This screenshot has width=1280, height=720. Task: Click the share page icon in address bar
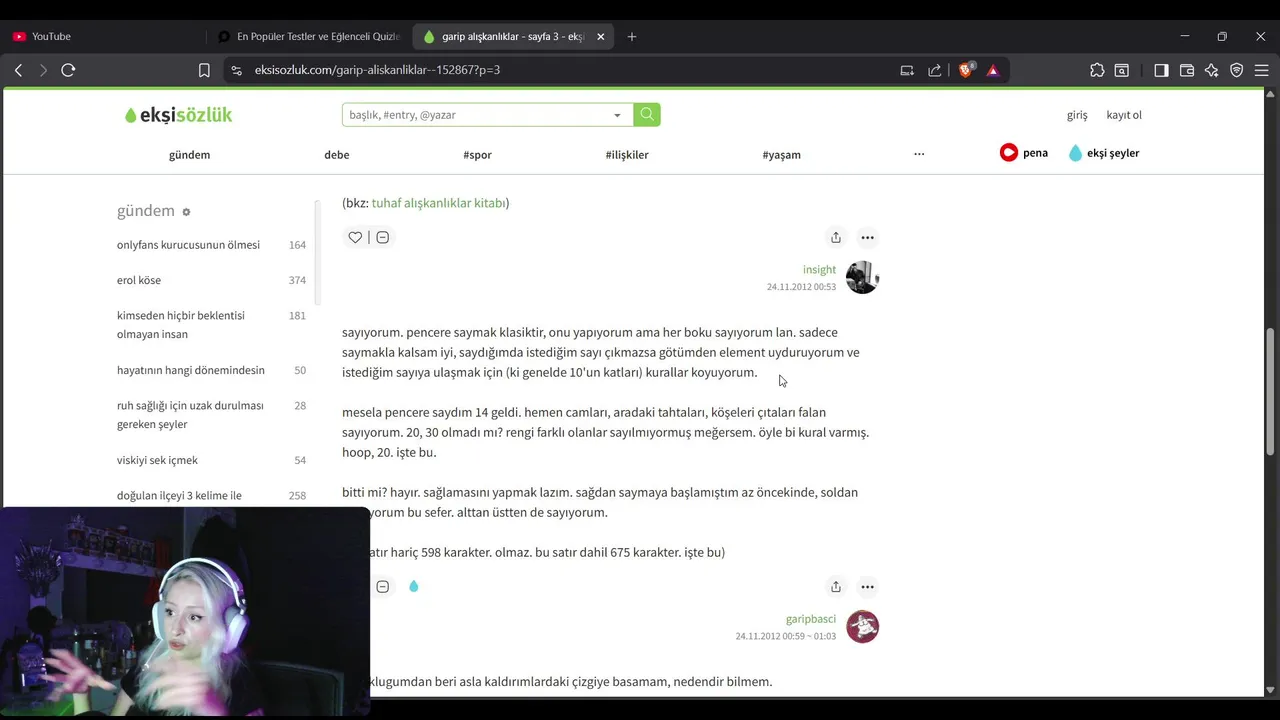pos(935,70)
